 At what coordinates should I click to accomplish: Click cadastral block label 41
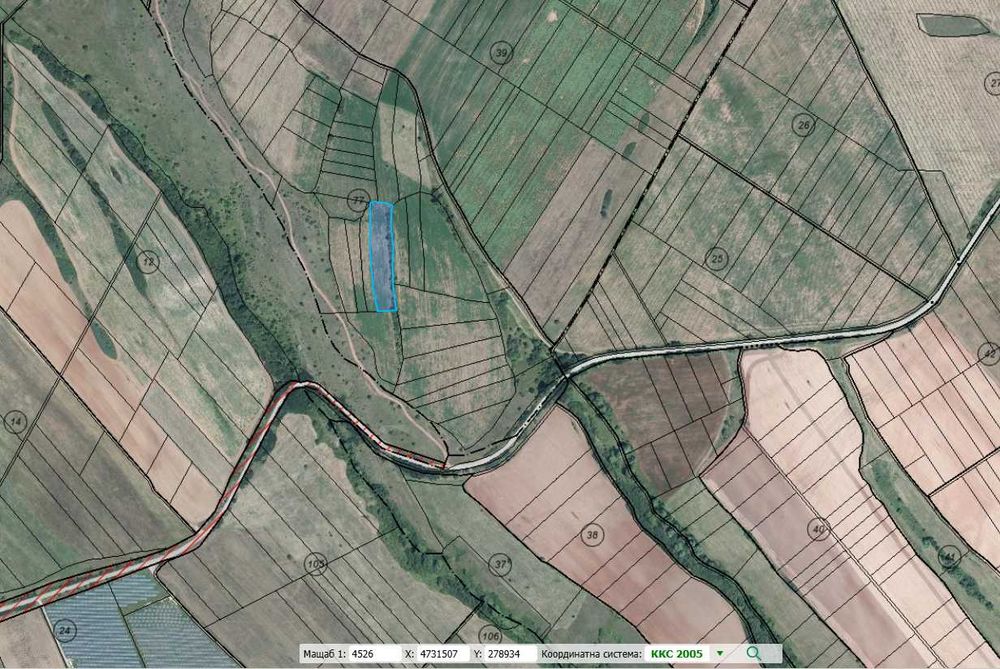point(950,556)
